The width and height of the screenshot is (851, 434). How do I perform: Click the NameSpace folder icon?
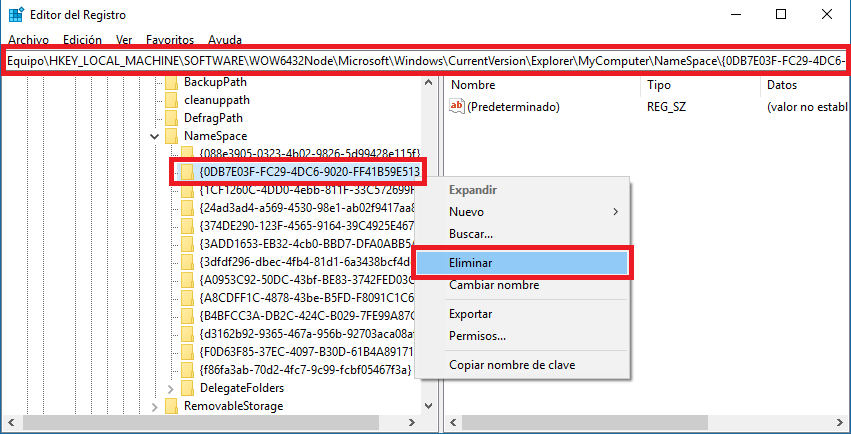point(172,136)
